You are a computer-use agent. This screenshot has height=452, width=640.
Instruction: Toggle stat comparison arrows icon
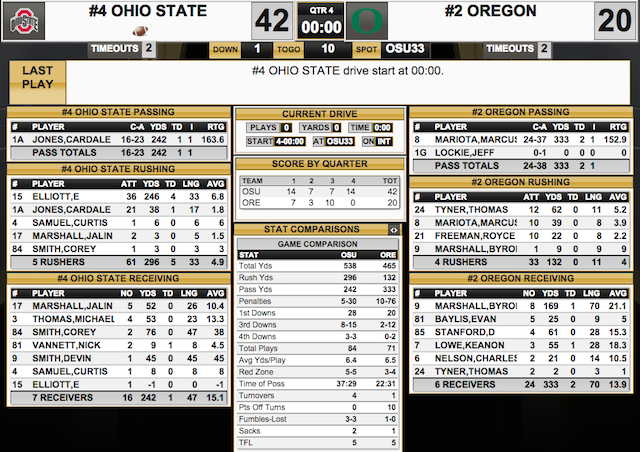pos(393,230)
